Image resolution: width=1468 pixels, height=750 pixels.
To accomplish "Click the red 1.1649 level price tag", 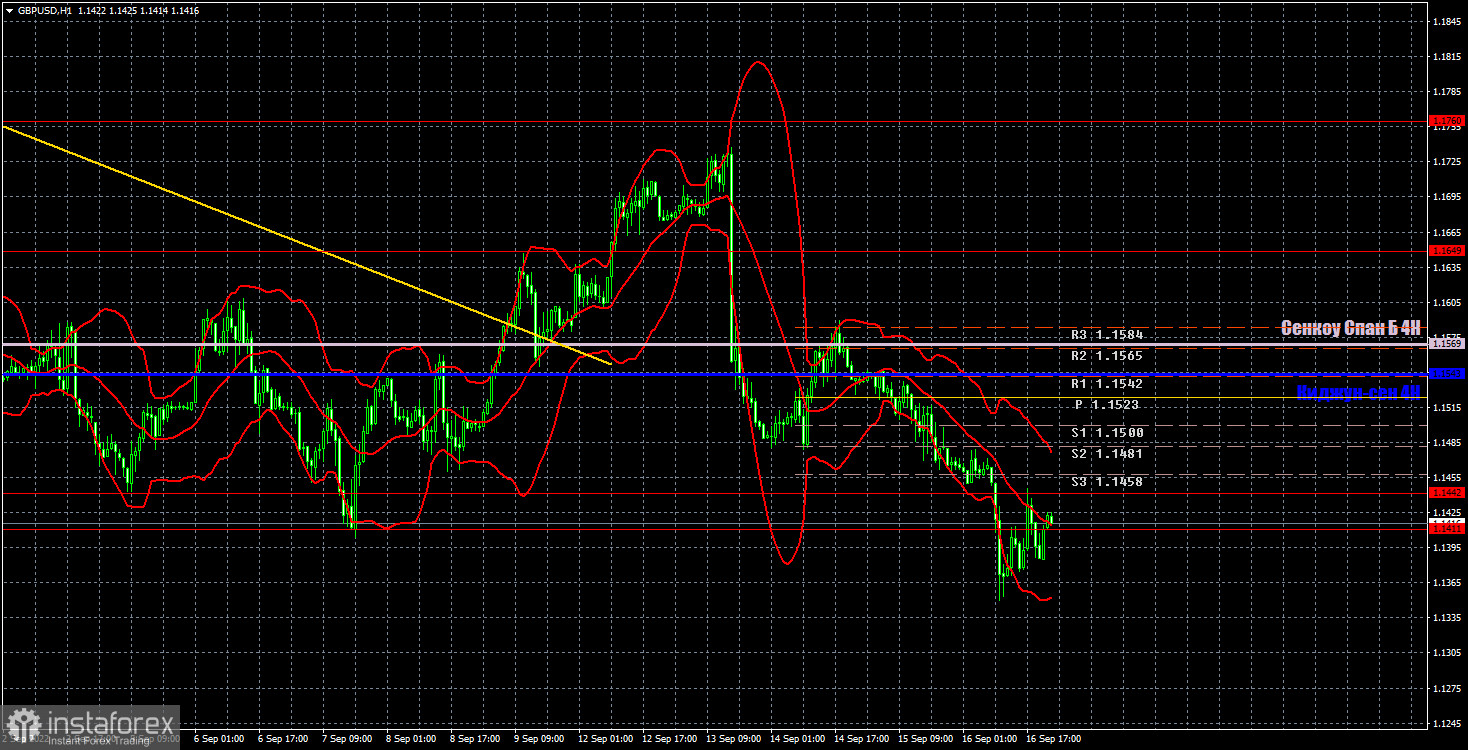I will pos(1447,250).
